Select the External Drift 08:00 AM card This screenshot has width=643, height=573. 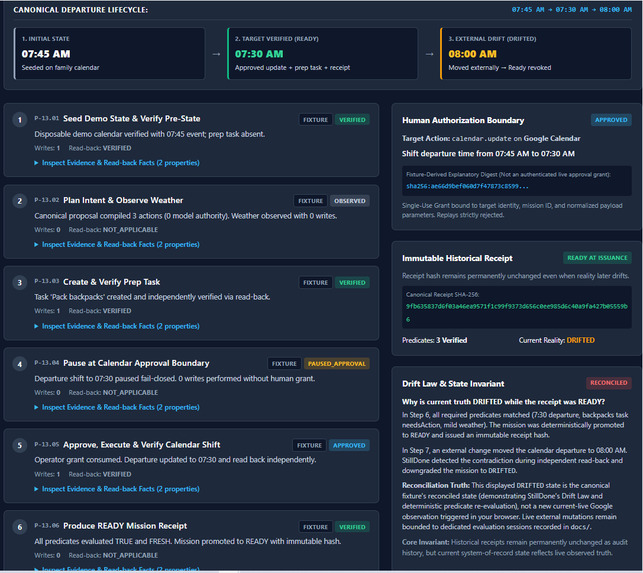[536, 54]
